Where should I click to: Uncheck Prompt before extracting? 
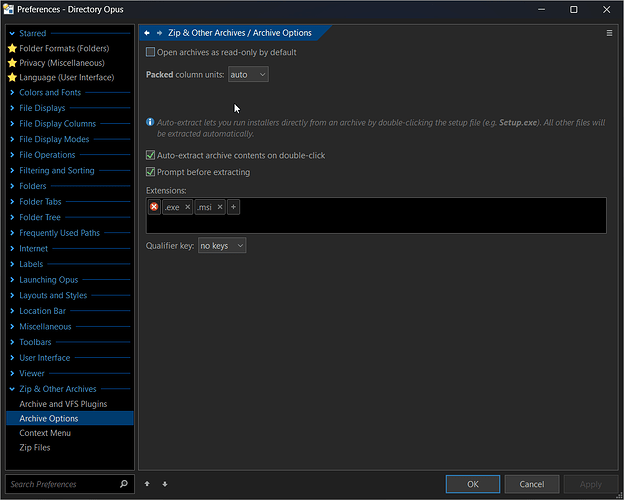pos(150,172)
